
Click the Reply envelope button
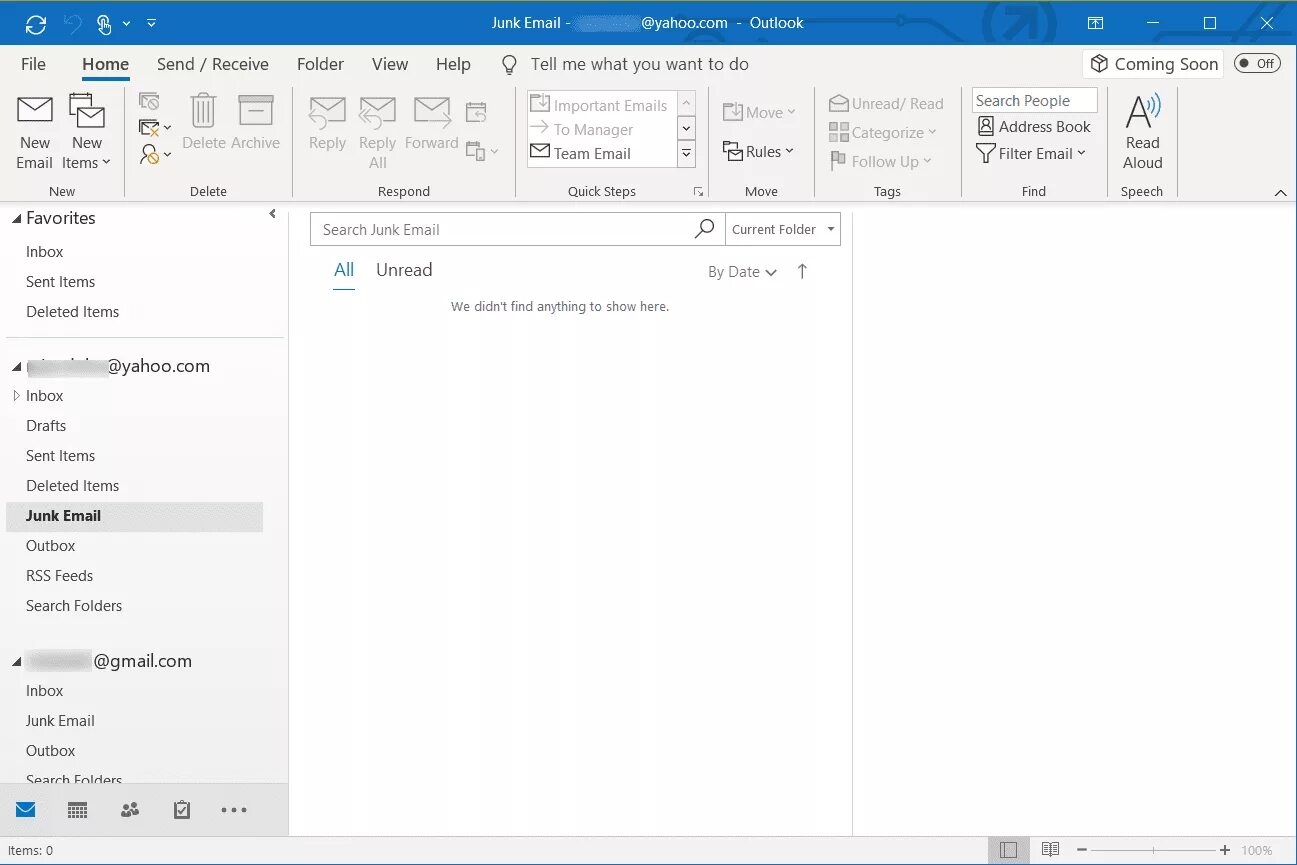click(327, 123)
